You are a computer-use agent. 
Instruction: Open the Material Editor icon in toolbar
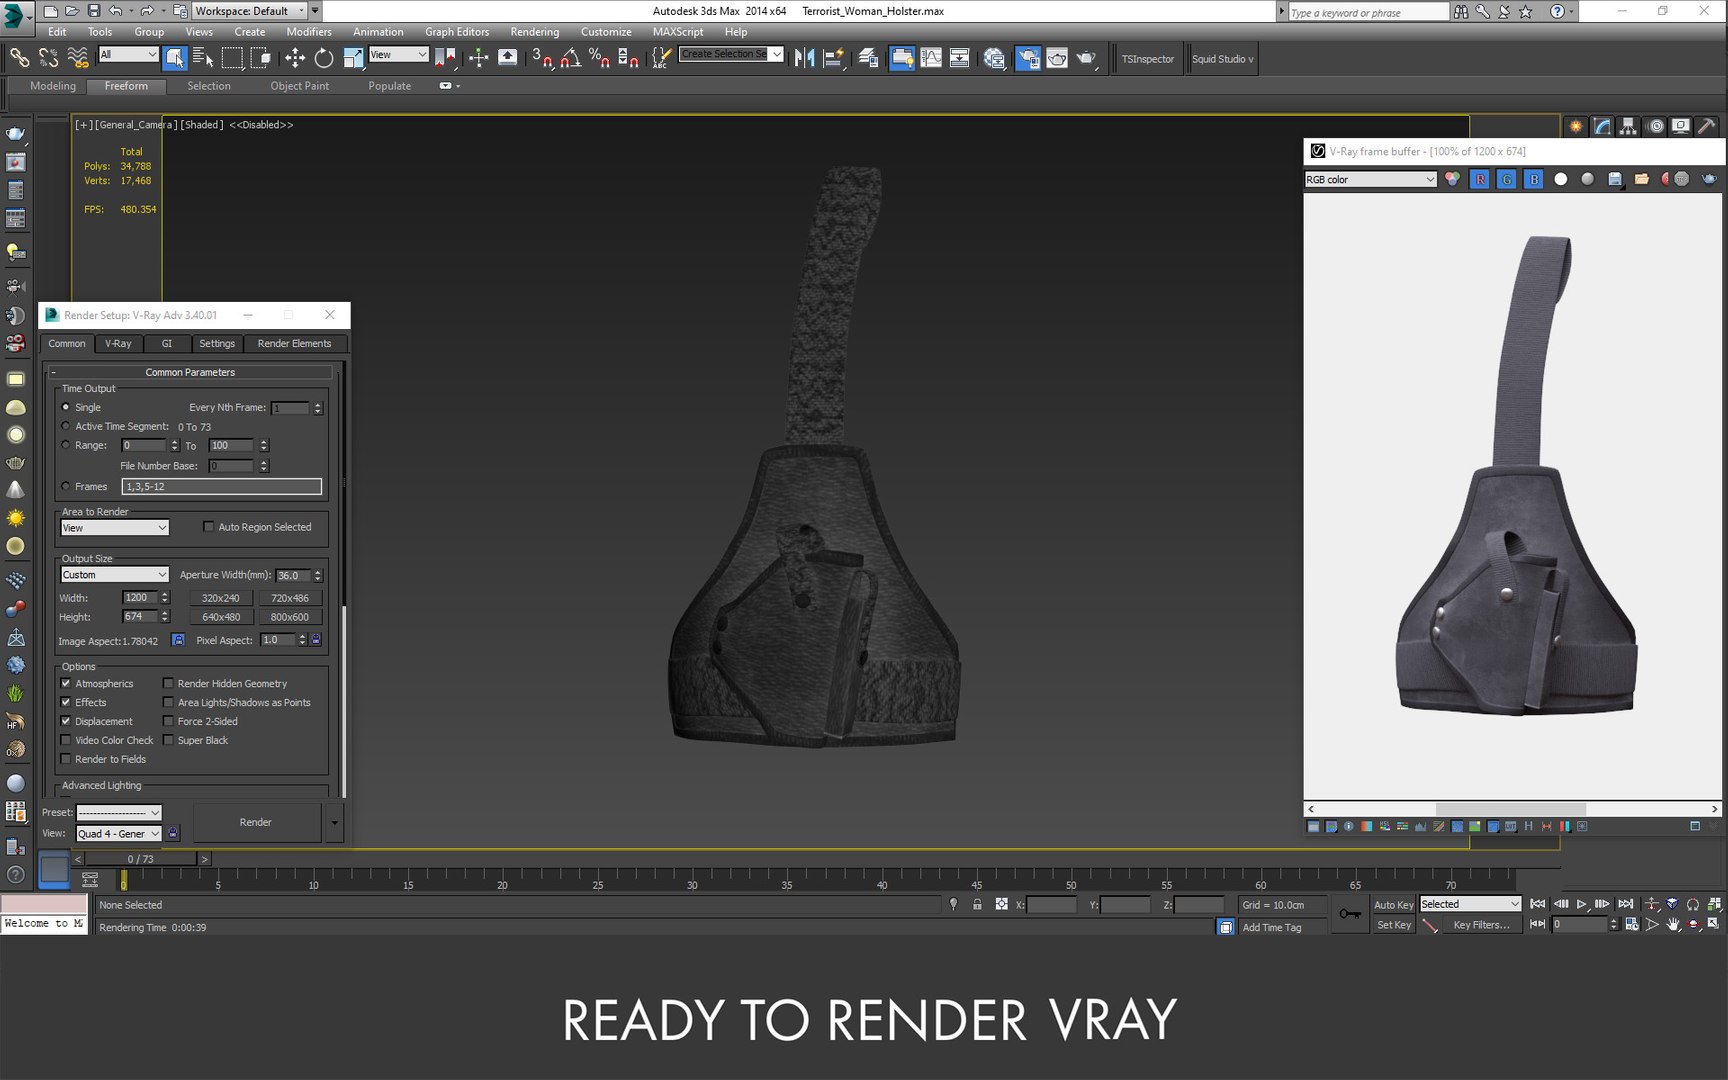(x=994, y=58)
